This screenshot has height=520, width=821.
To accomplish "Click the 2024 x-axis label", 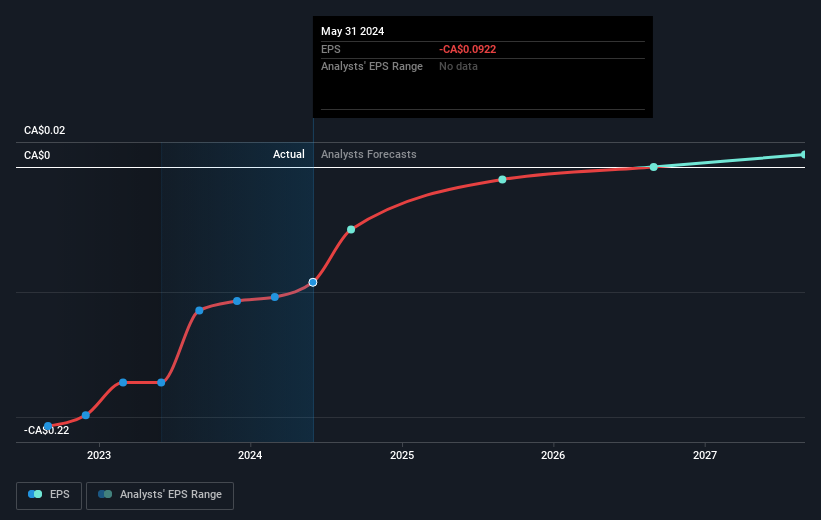I will click(250, 455).
